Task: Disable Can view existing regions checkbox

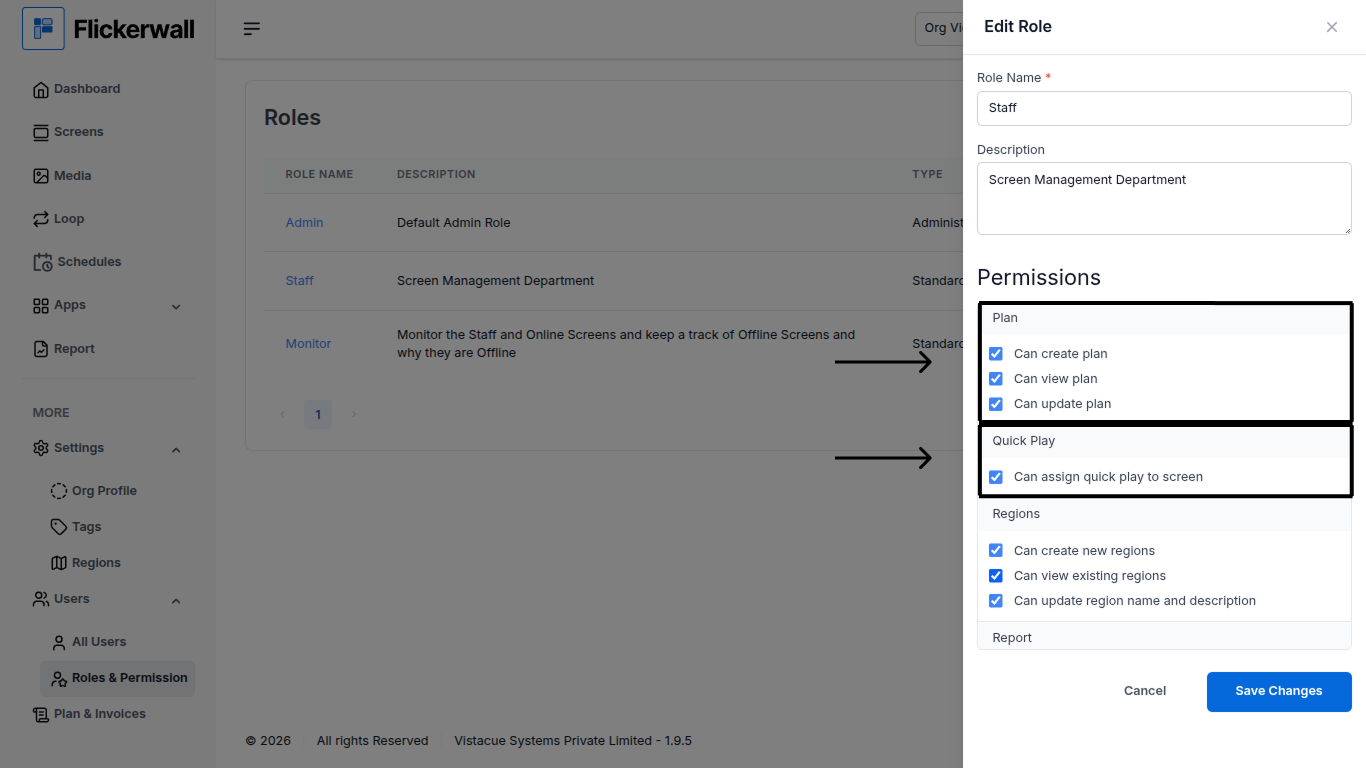Action: tap(996, 576)
